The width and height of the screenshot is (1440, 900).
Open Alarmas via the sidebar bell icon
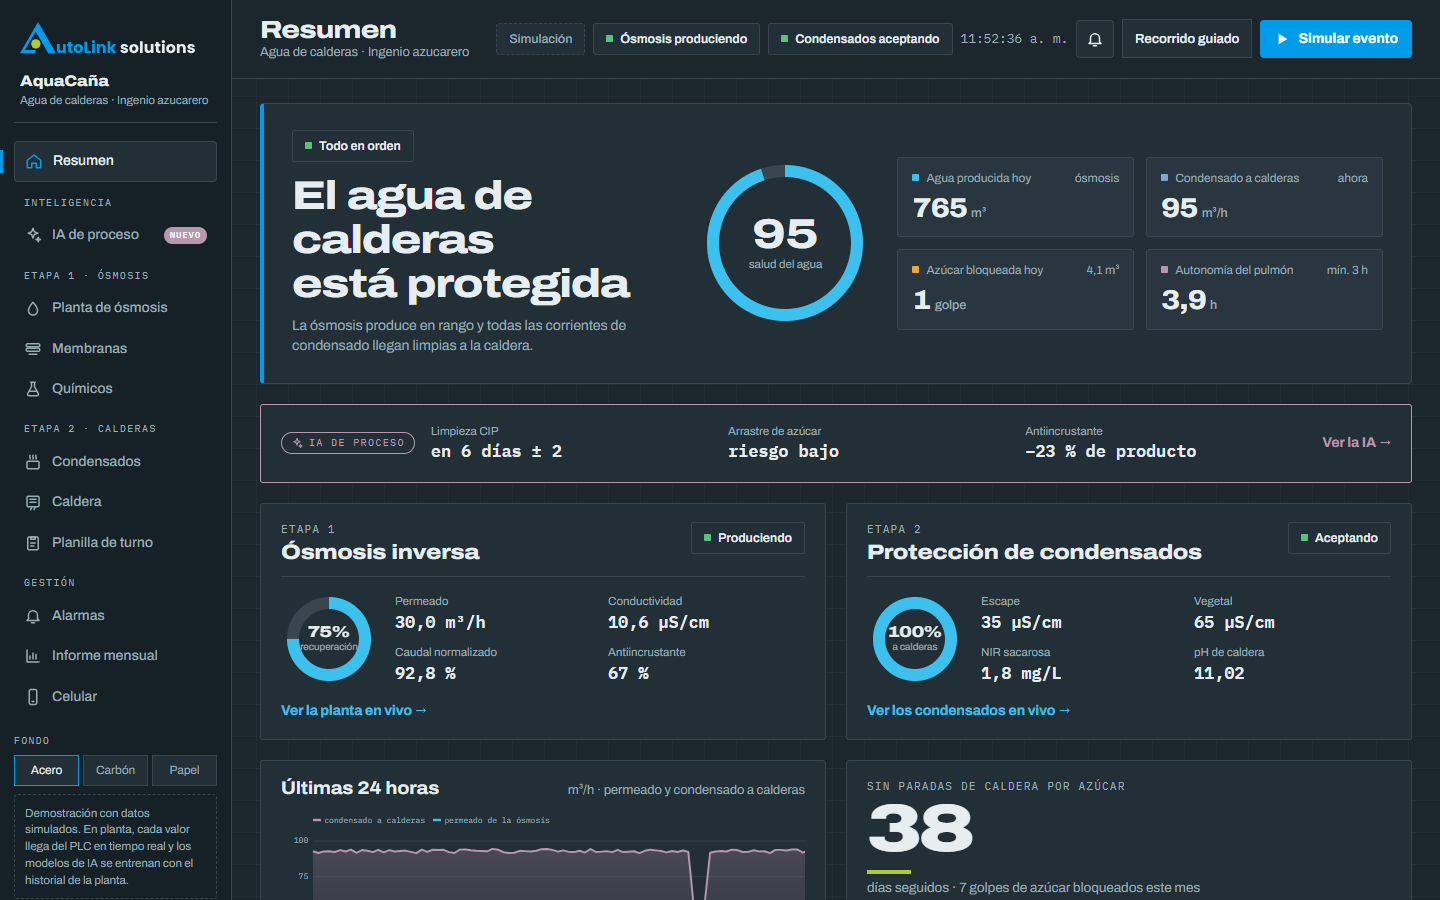33,616
